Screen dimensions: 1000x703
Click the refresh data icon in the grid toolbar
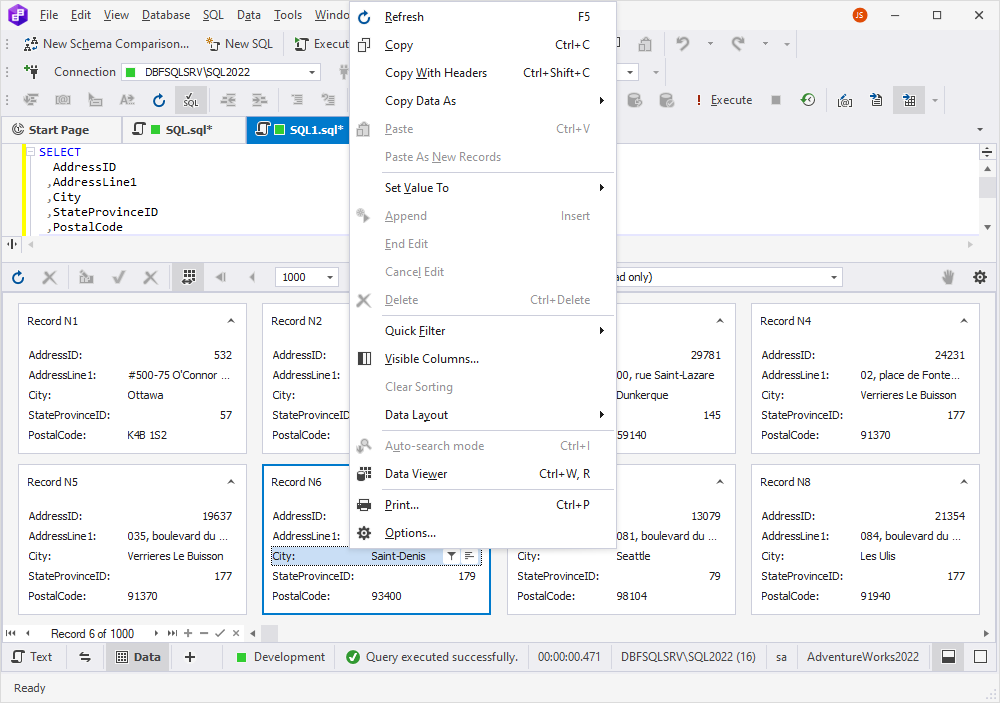(18, 277)
